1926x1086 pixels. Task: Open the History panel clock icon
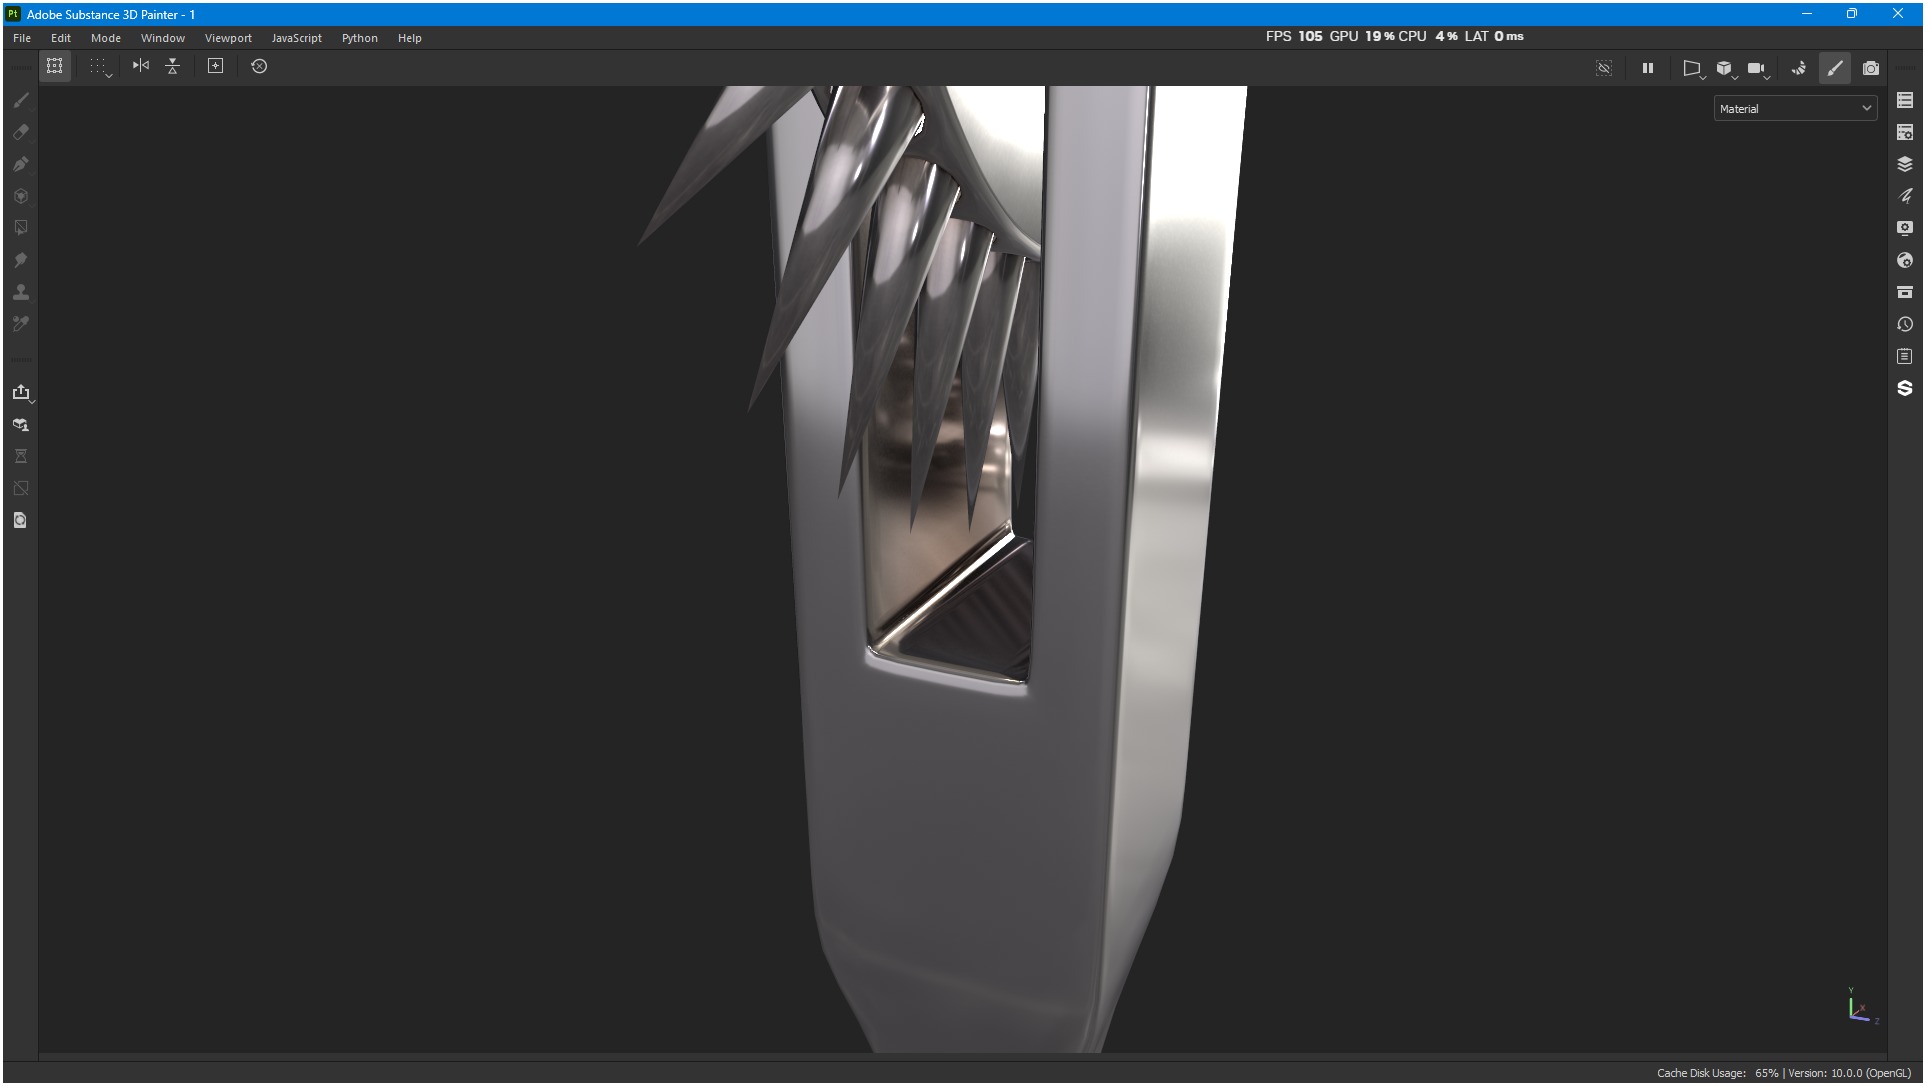(1904, 324)
